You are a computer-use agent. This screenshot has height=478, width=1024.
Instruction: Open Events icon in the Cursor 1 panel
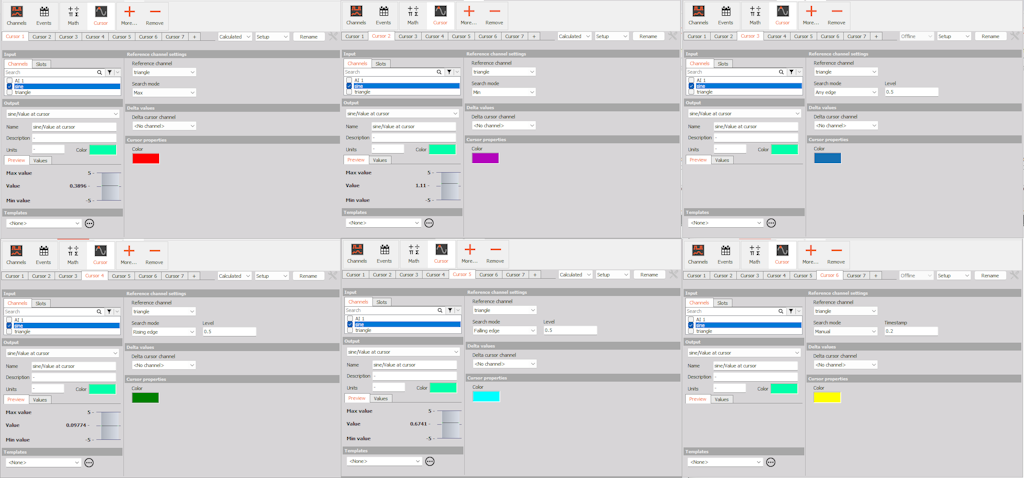(x=44, y=14)
